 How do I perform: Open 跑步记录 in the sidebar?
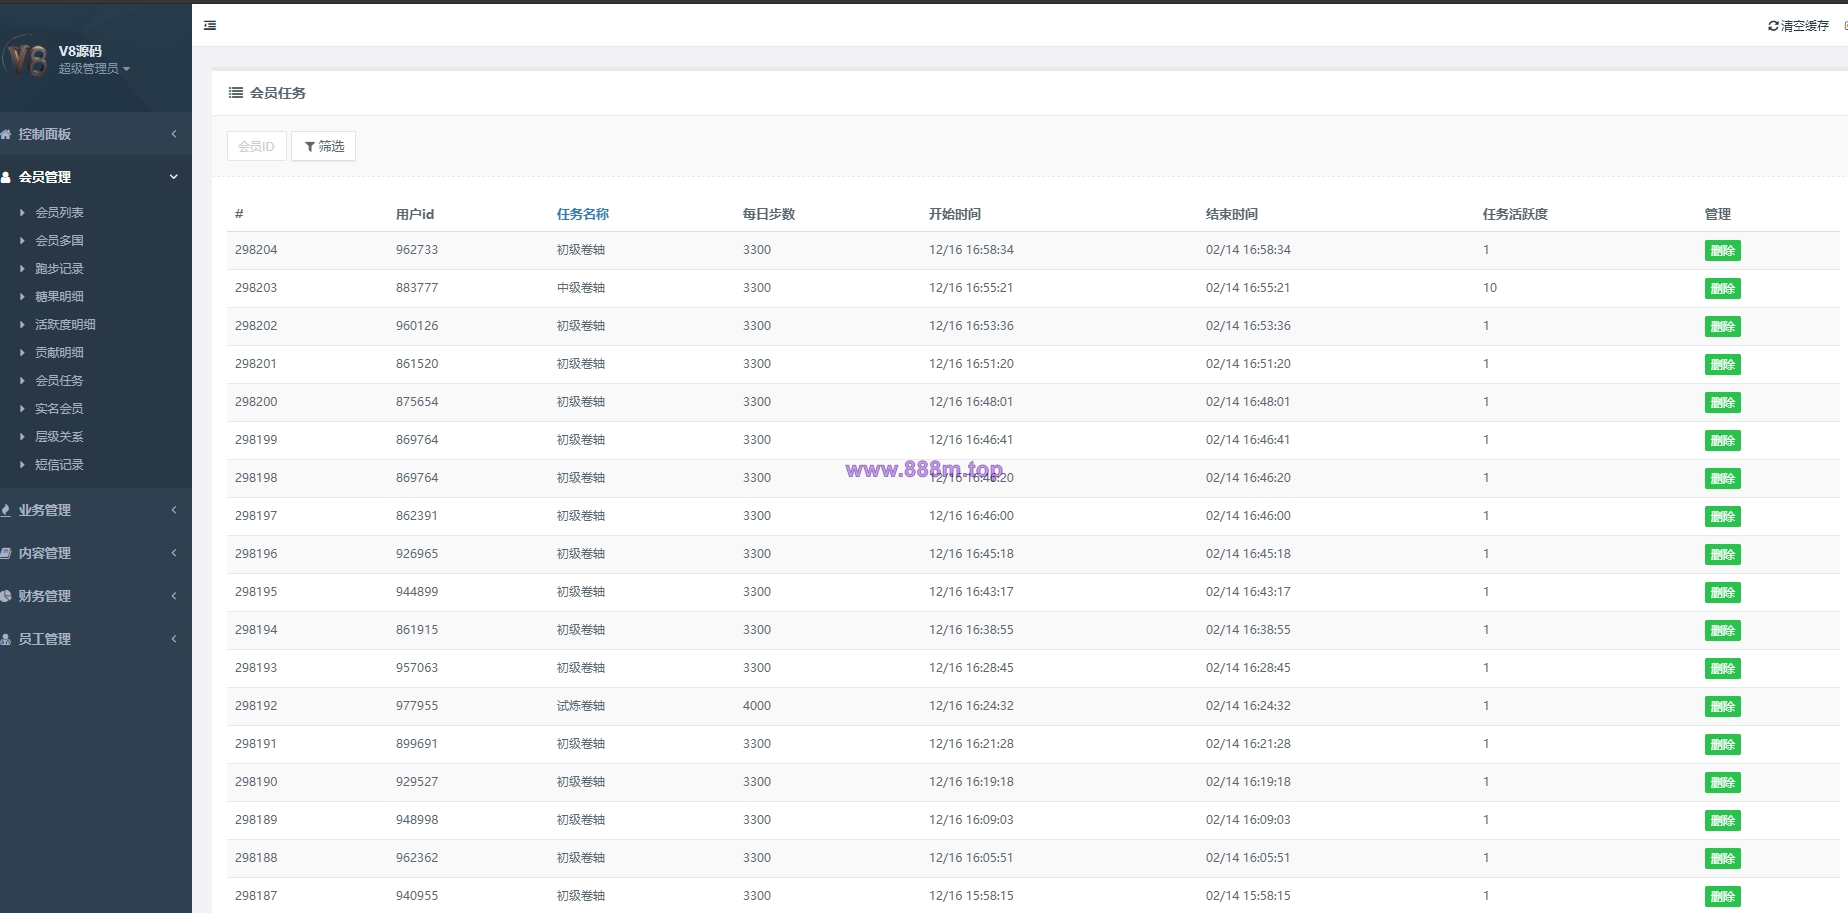[59, 269]
